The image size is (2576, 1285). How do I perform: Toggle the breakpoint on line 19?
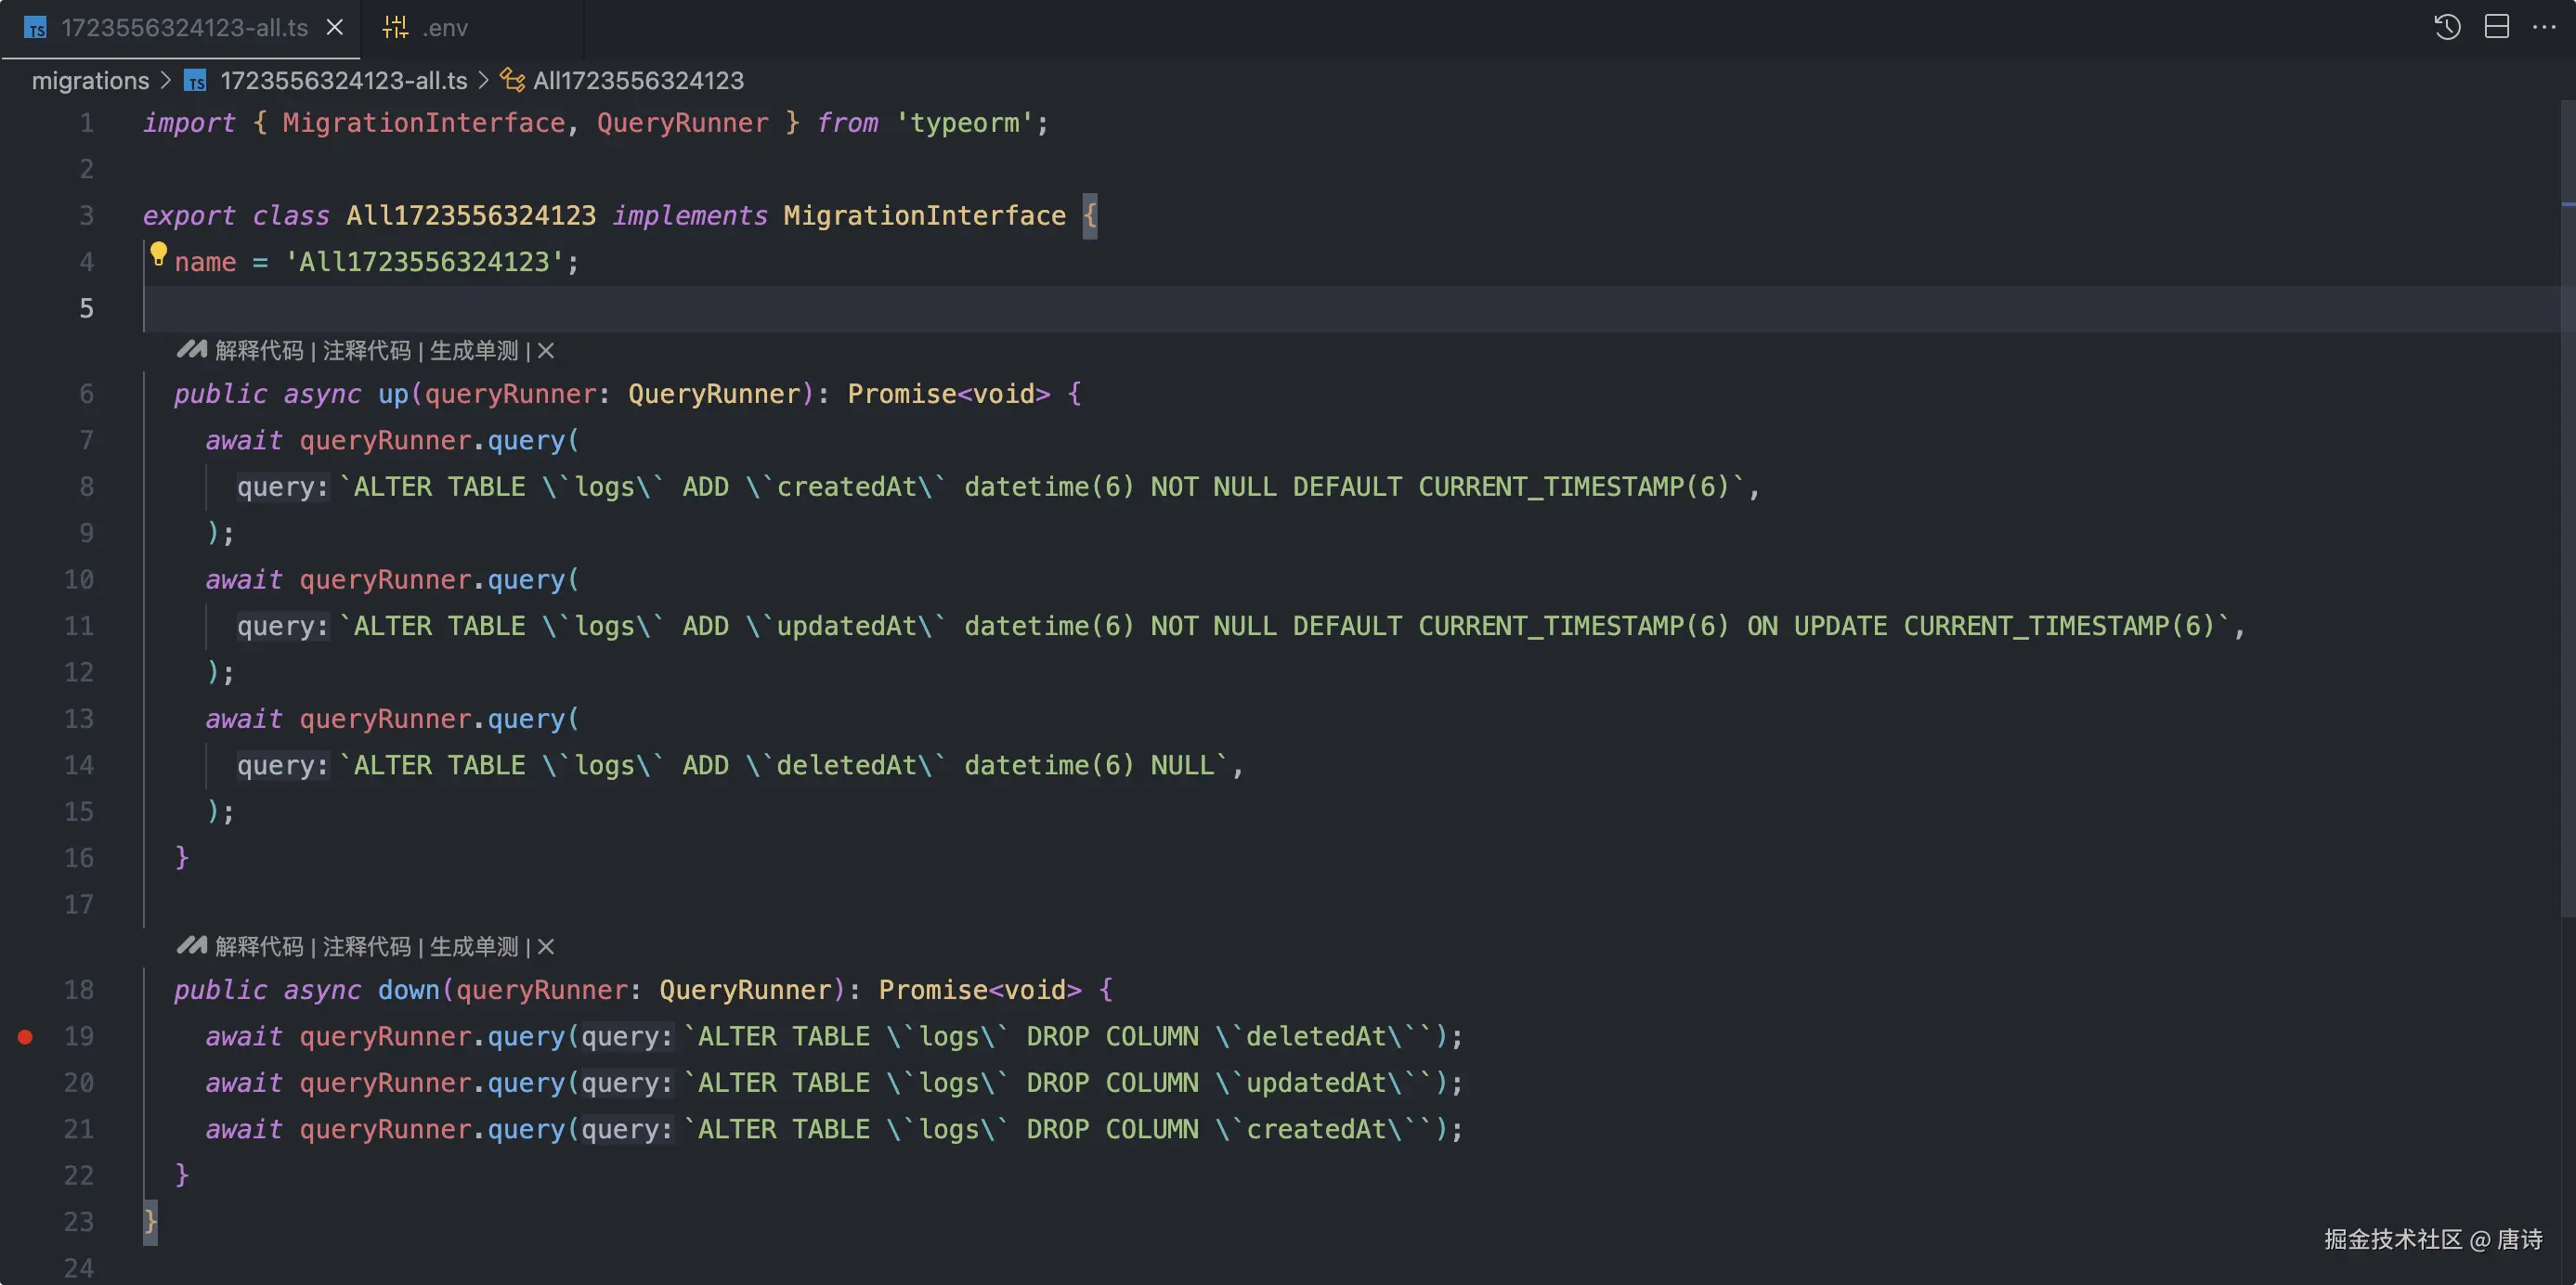(x=26, y=1037)
